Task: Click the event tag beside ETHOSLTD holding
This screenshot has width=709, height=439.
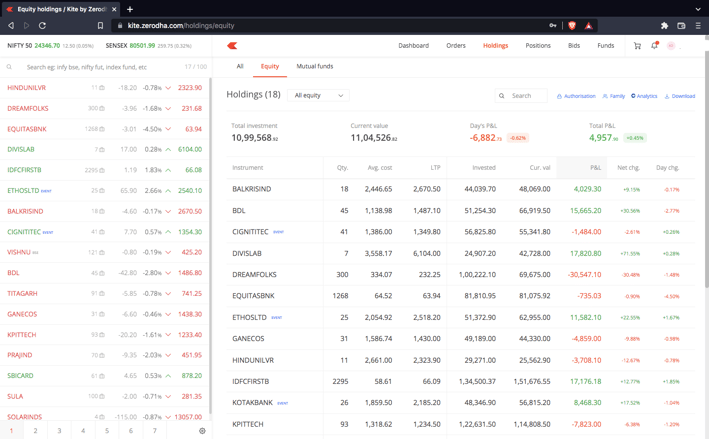Action: [x=277, y=318]
